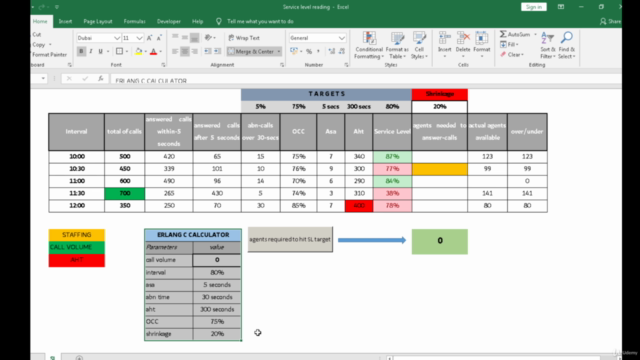This screenshot has width=640, height=360.
Task: Set middle vertical alignment
Action: click(x=185, y=38)
